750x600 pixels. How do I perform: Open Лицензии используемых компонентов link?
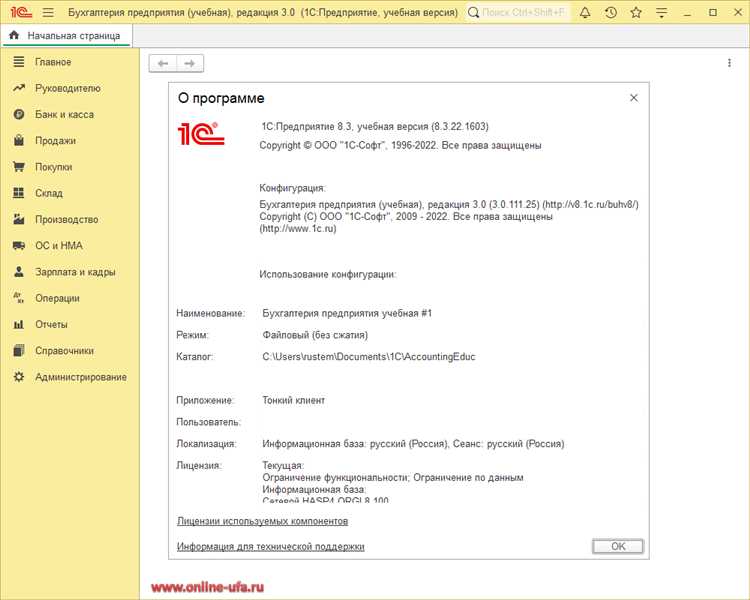[263, 521]
